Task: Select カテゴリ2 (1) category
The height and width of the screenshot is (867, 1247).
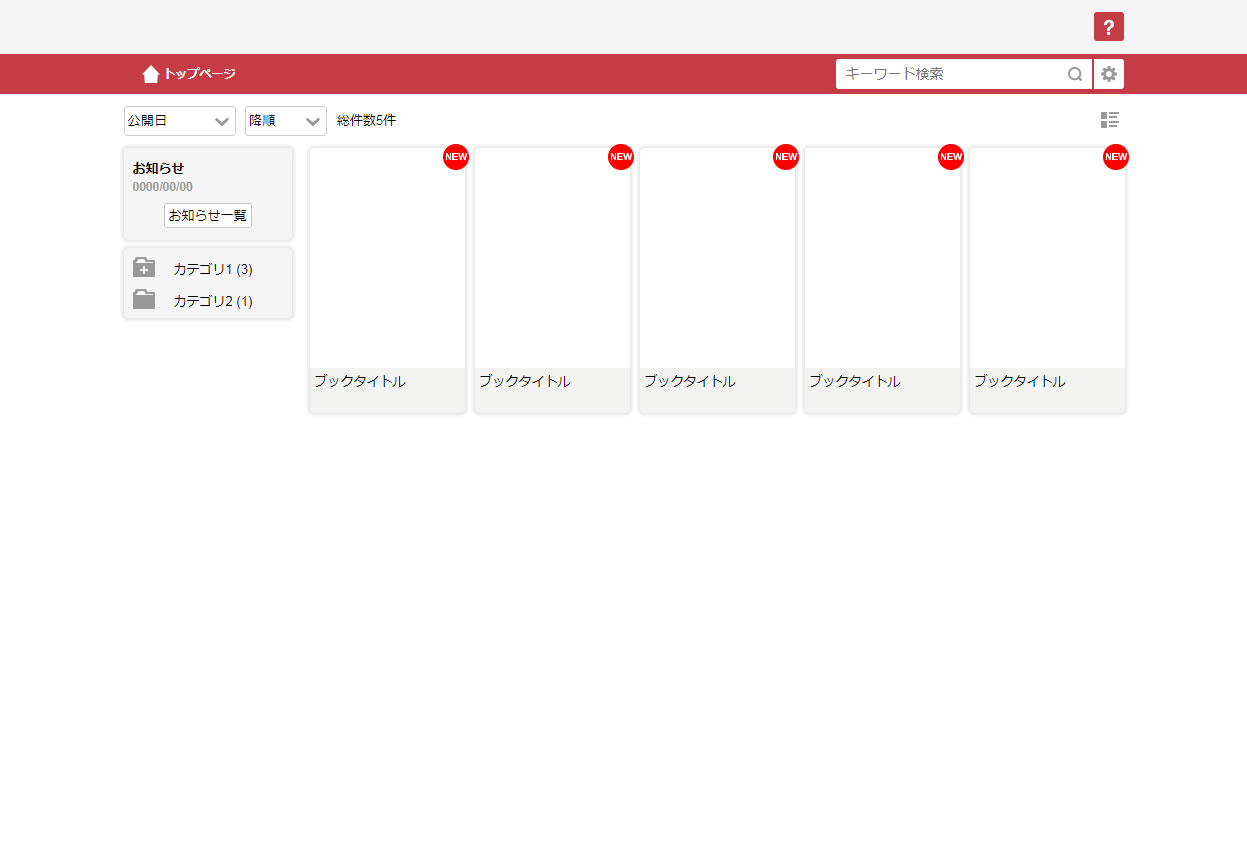Action: coord(213,301)
